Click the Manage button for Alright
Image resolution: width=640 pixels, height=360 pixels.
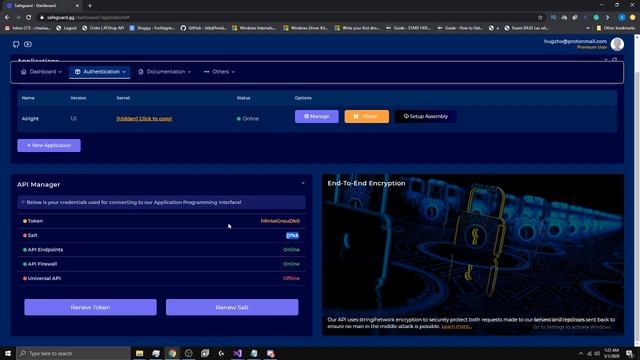pos(317,116)
